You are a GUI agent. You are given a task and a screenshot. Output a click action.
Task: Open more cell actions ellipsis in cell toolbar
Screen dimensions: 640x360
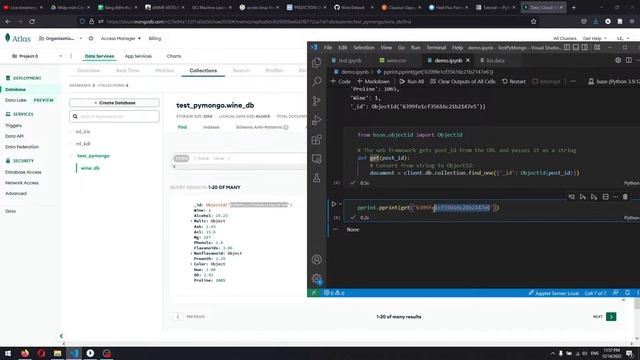615,197
